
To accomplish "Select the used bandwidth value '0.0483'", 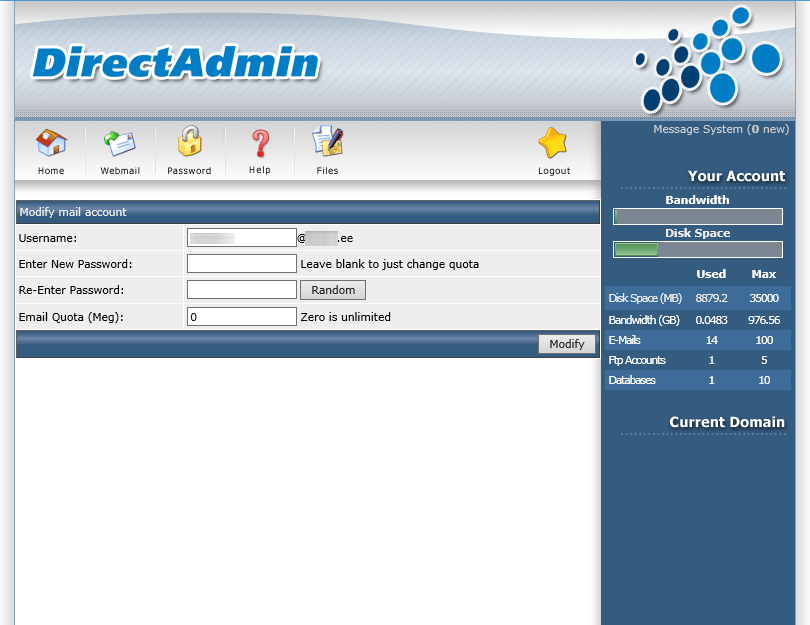I will point(711,320).
